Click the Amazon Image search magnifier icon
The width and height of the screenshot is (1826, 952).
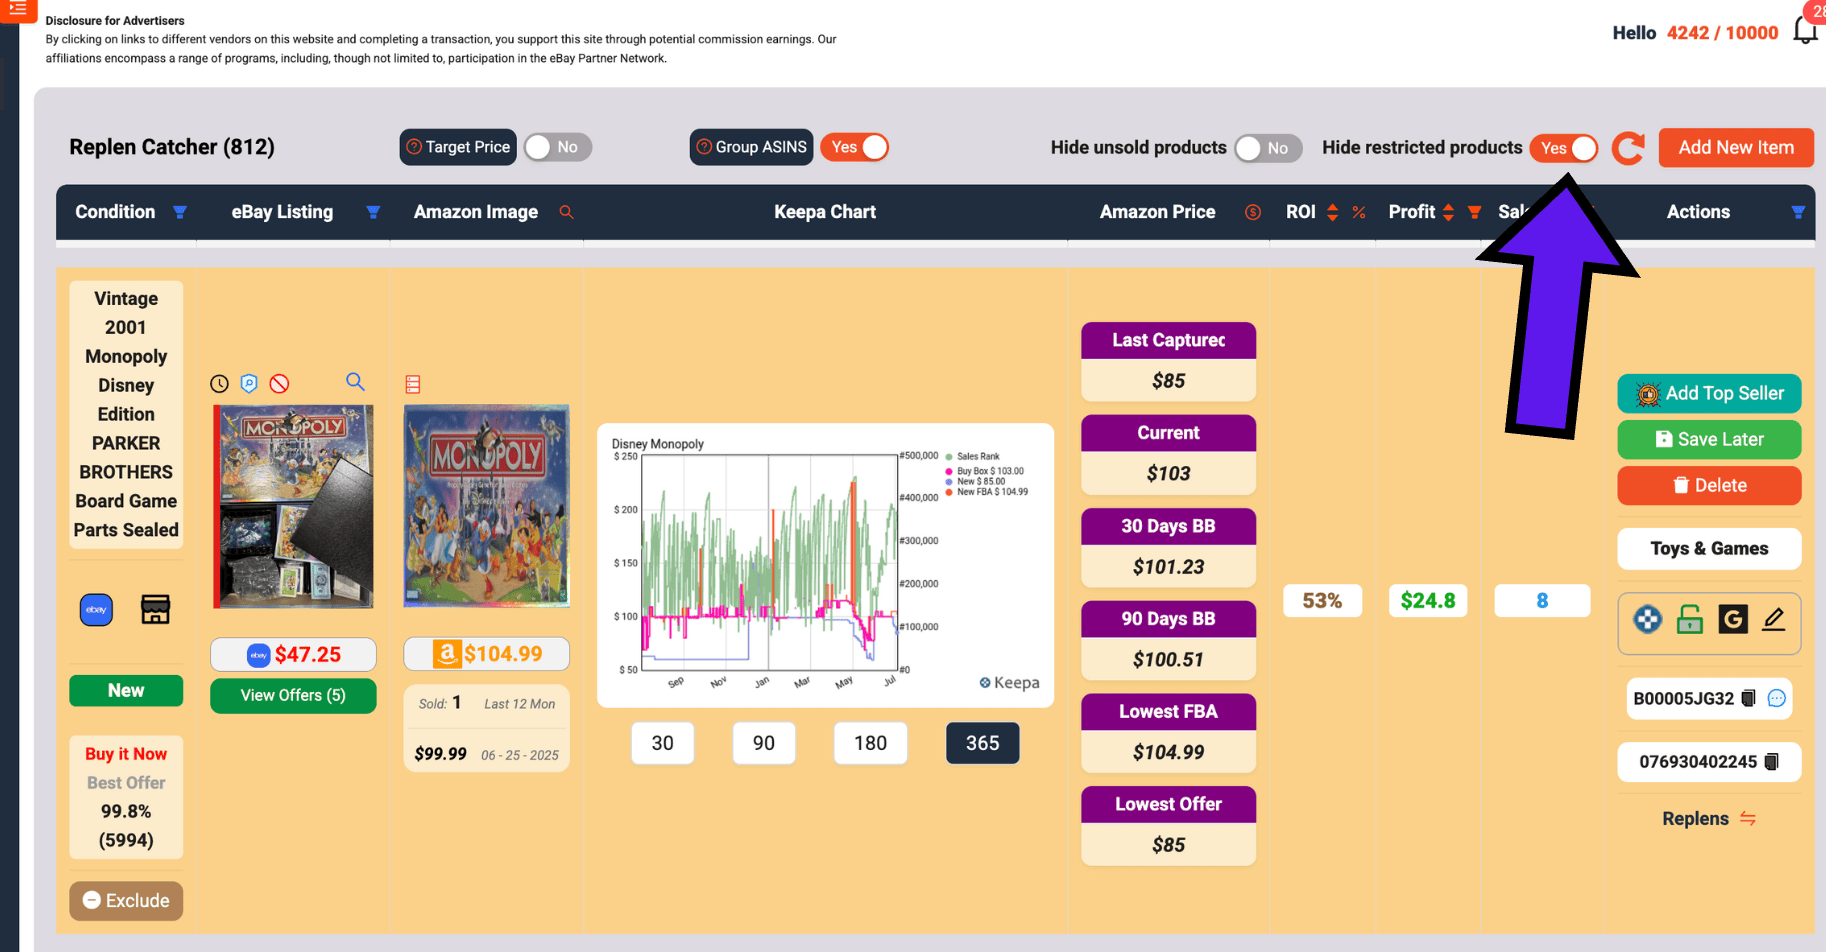566,212
